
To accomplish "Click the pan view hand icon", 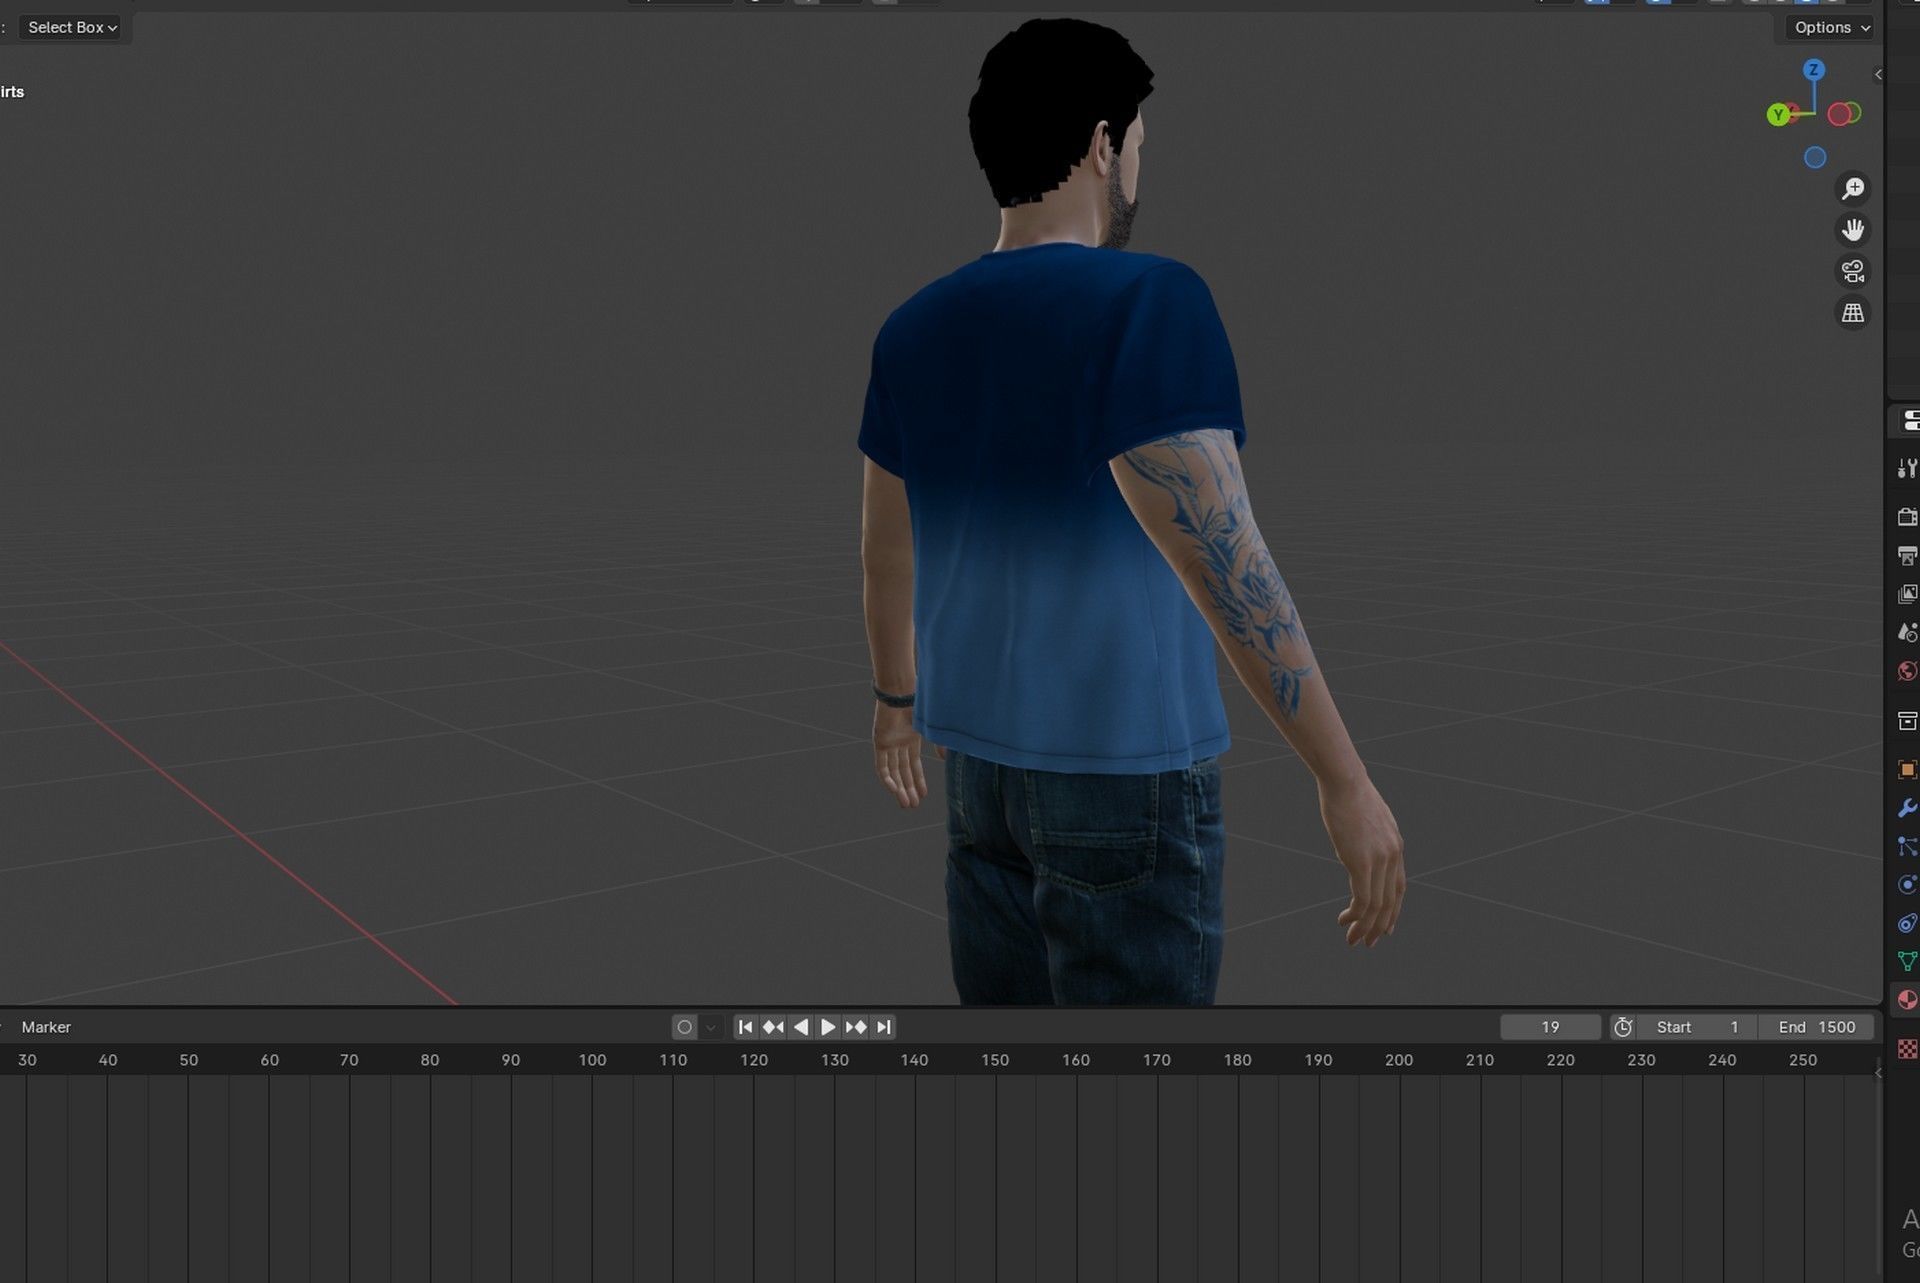I will pos(1853,230).
